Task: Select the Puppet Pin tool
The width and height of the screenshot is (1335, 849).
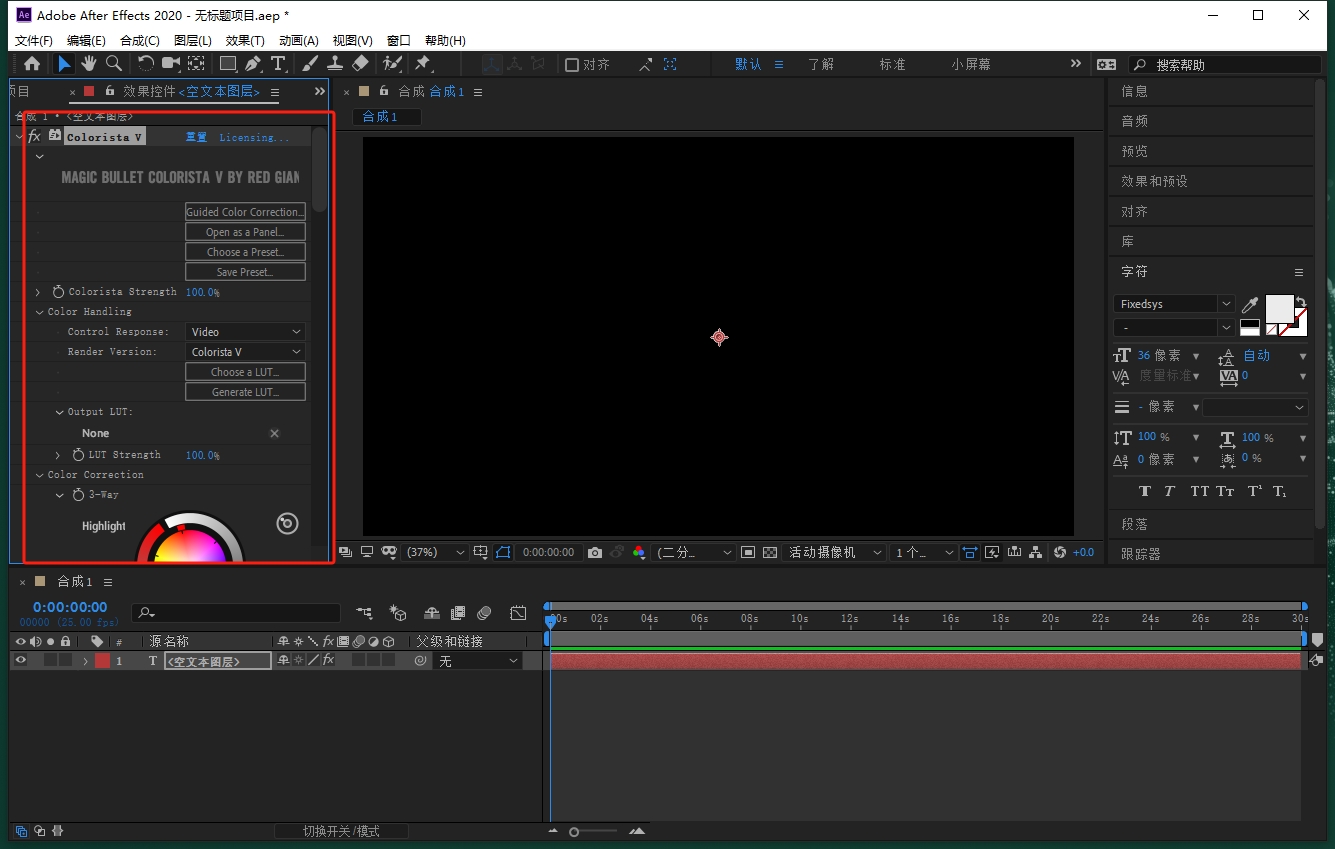Action: [x=422, y=64]
